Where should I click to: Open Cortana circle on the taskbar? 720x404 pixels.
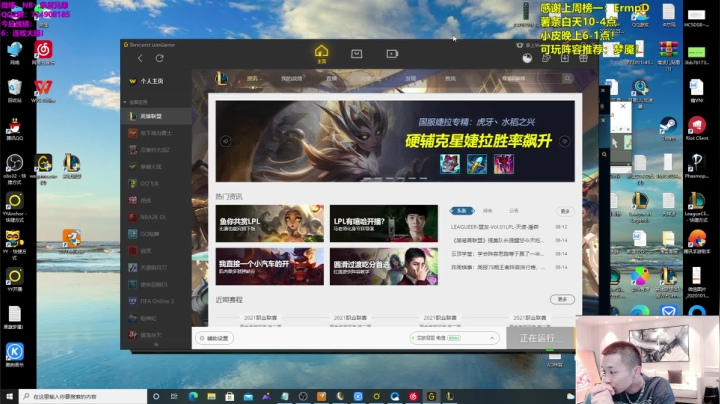(156, 396)
